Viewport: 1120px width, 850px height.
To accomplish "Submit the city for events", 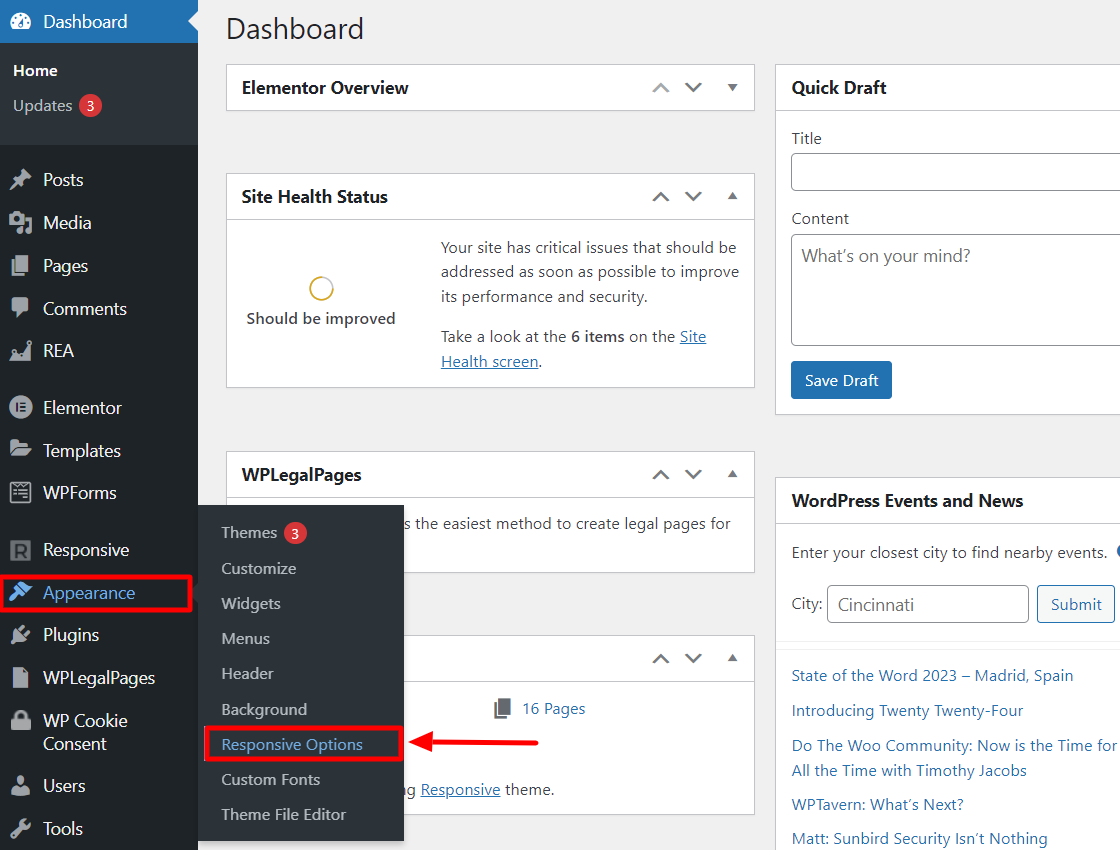I will tap(1075, 604).
